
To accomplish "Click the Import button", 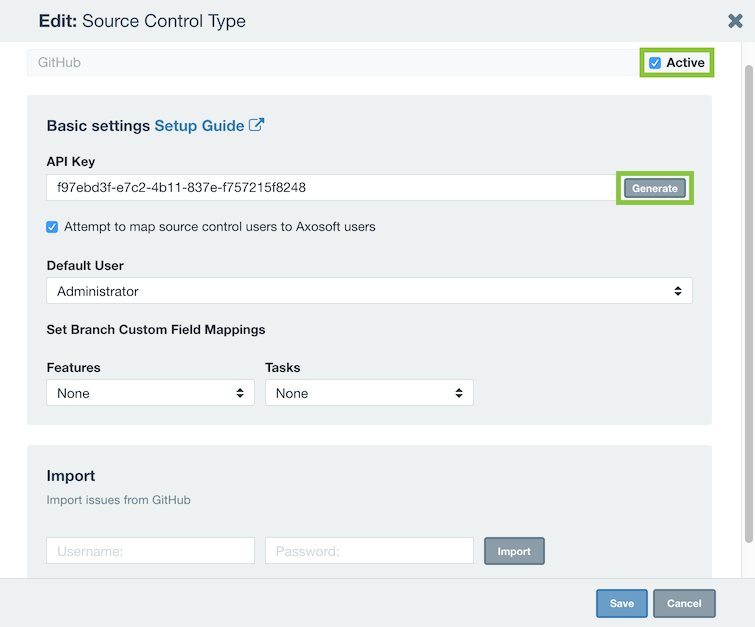I will [514, 551].
